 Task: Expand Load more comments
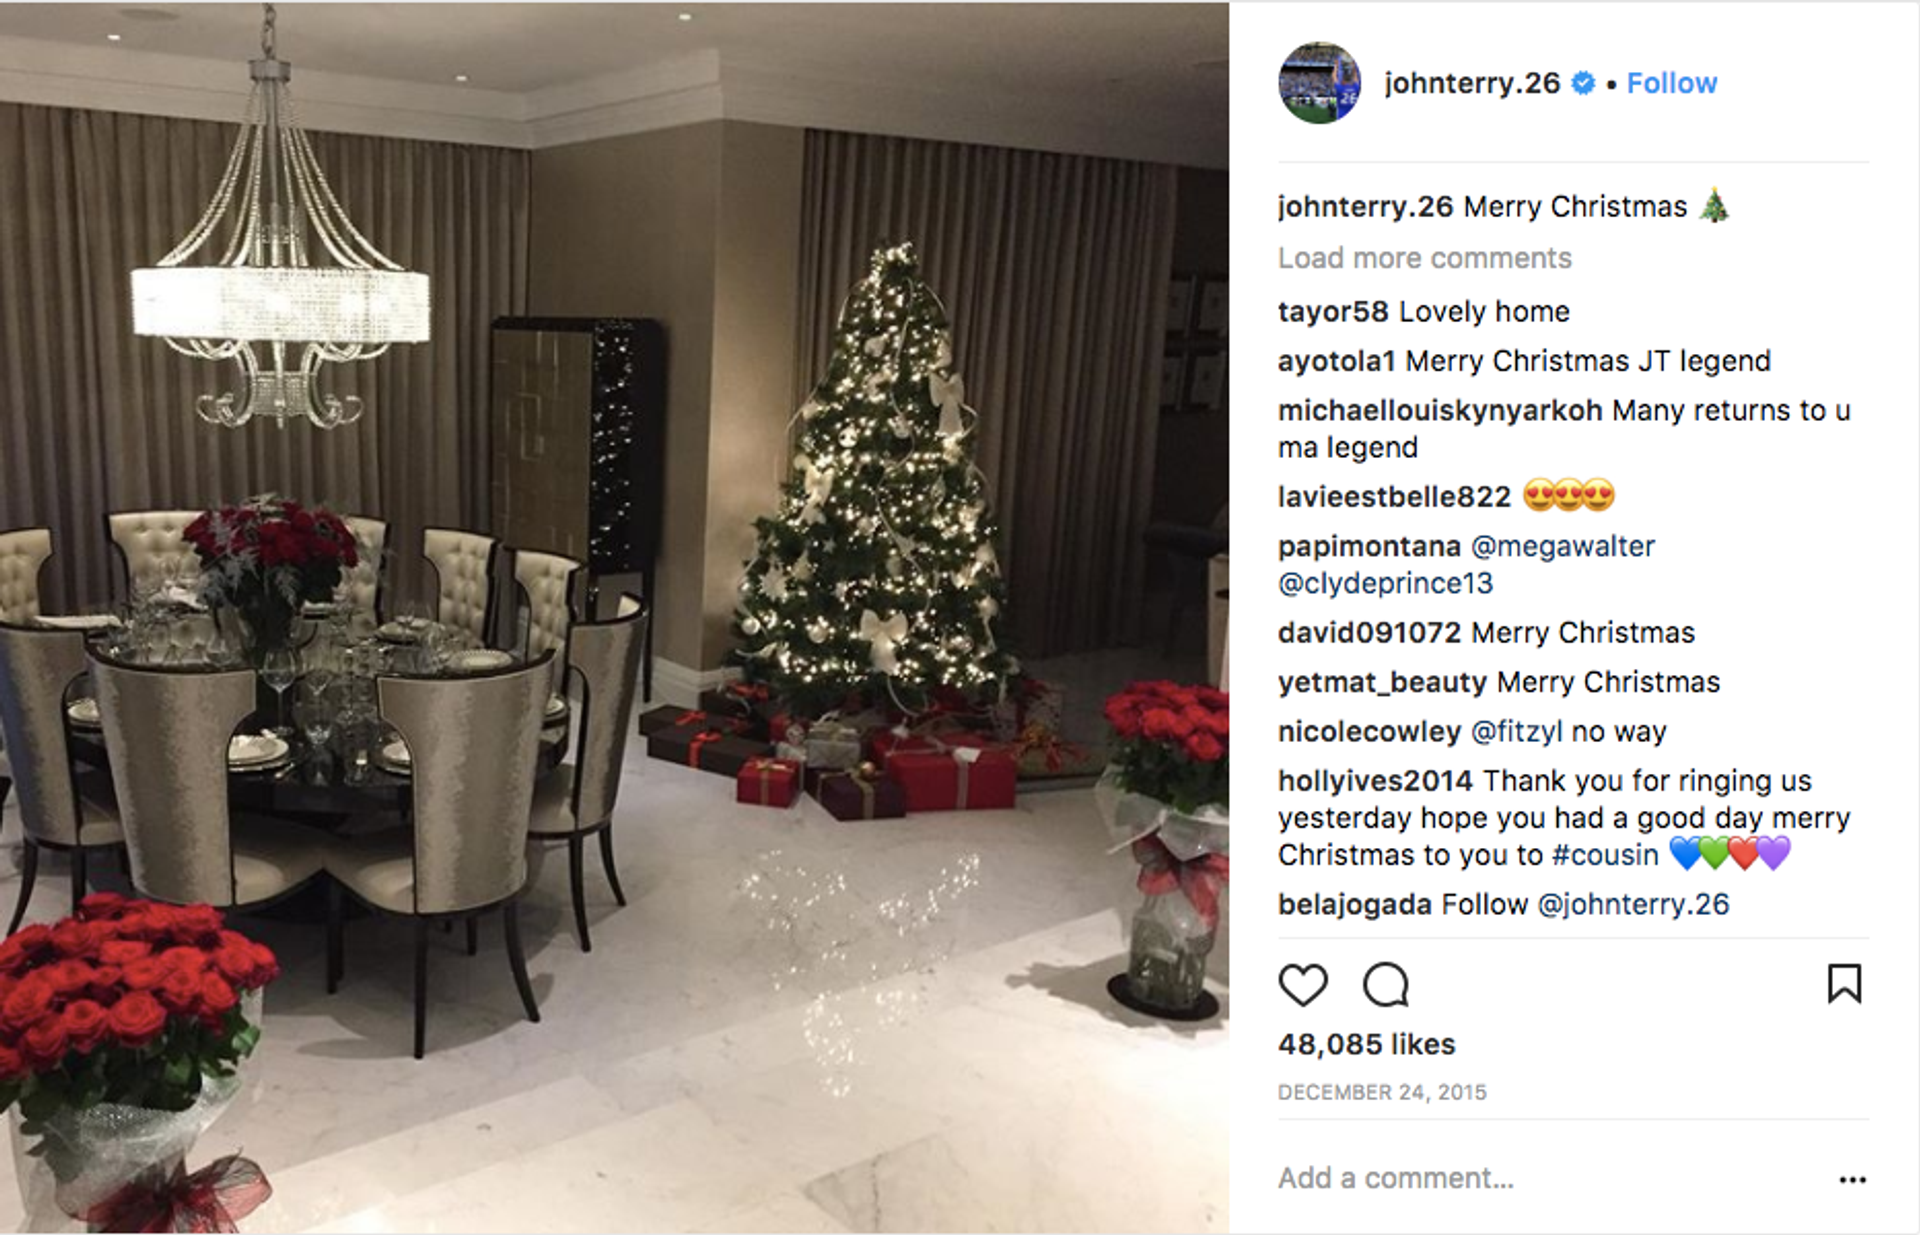point(1424,258)
